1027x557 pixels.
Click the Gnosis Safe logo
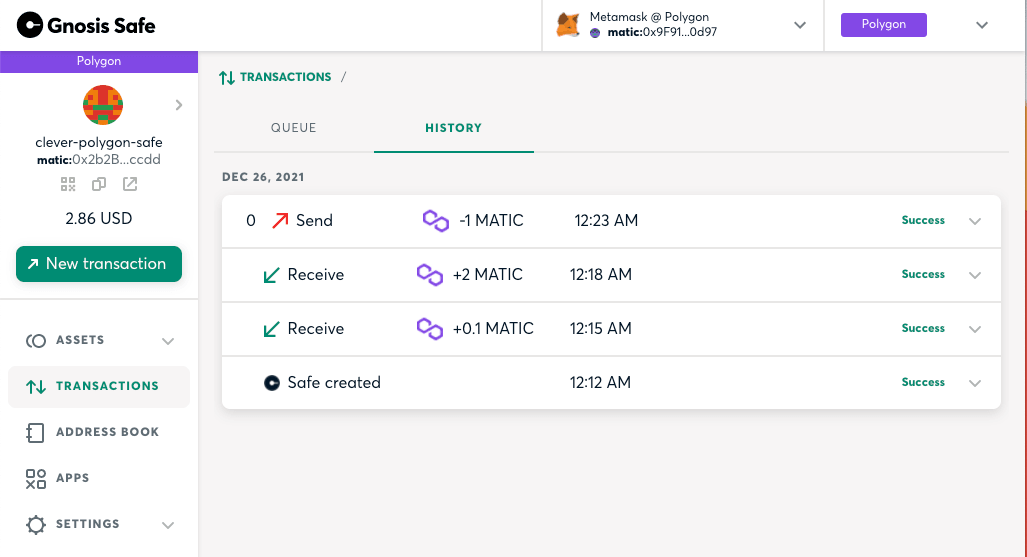(x=86, y=25)
